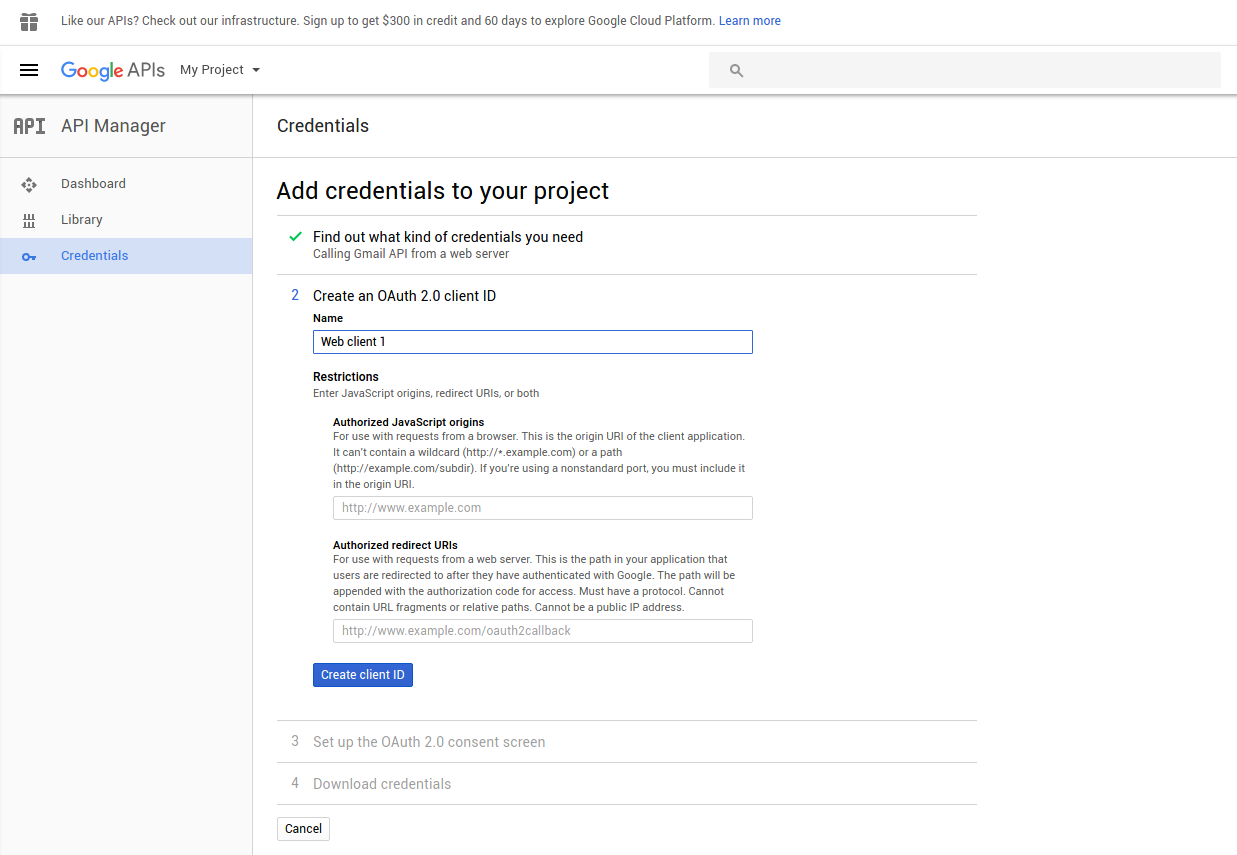Click the Authorized redirect URIs input field
Screen dimensions: 1237x855
coord(542,631)
